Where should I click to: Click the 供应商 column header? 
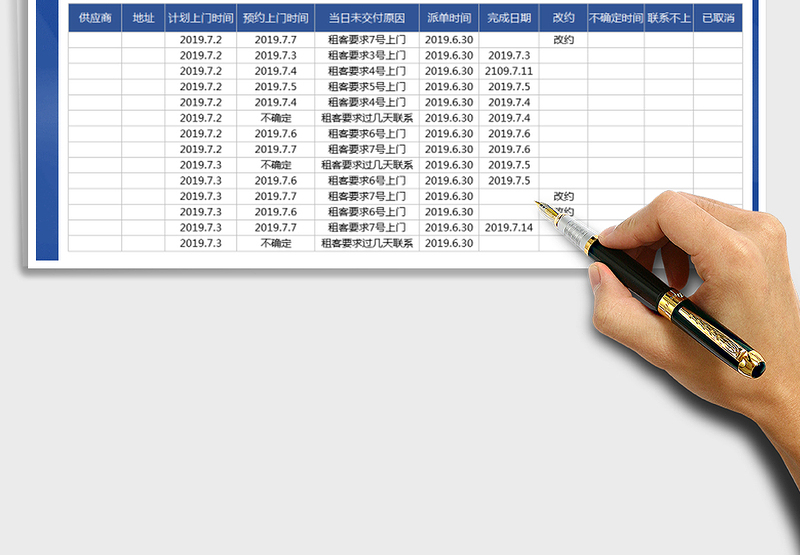95,18
